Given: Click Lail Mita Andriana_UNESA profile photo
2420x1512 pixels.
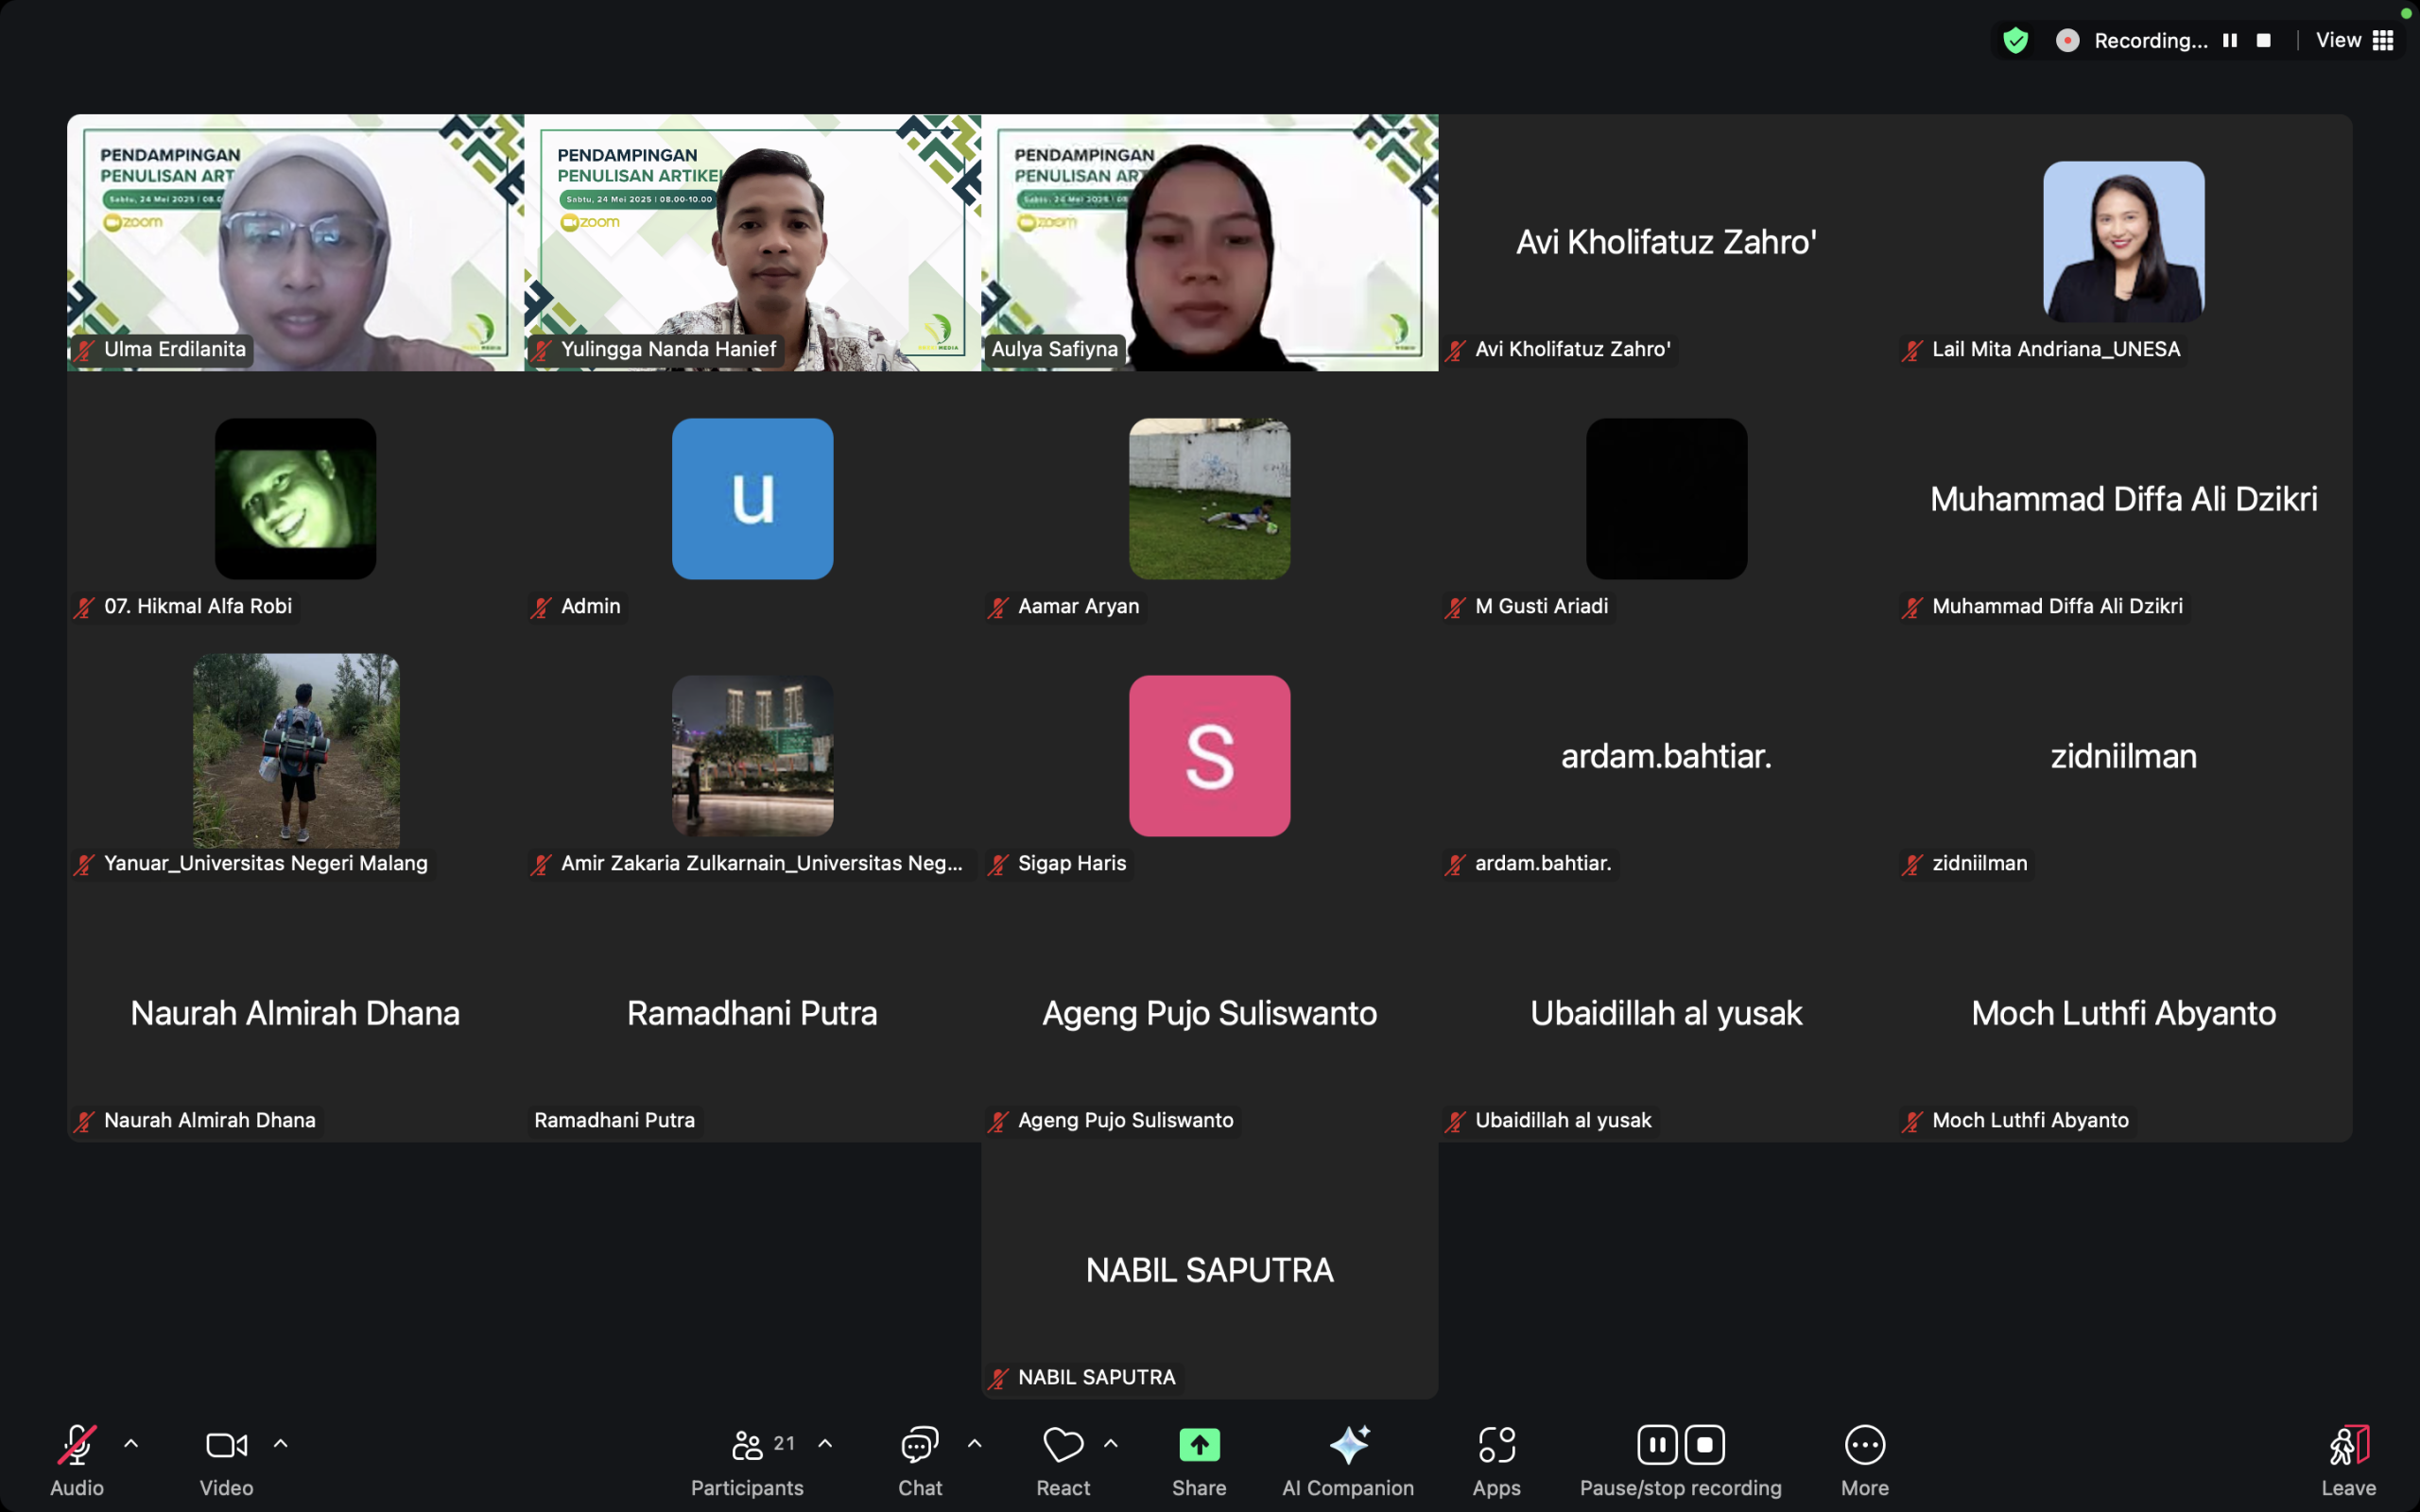Looking at the screenshot, I should point(2124,242).
